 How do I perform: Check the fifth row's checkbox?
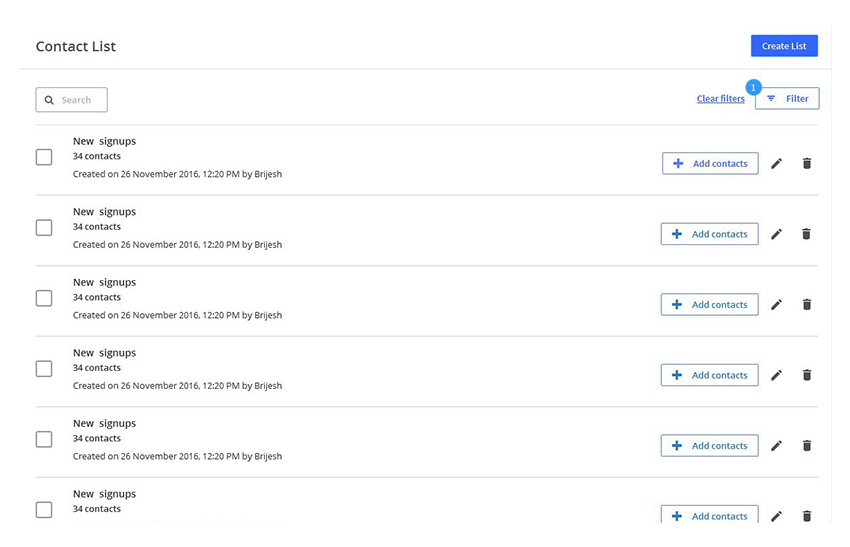(44, 439)
